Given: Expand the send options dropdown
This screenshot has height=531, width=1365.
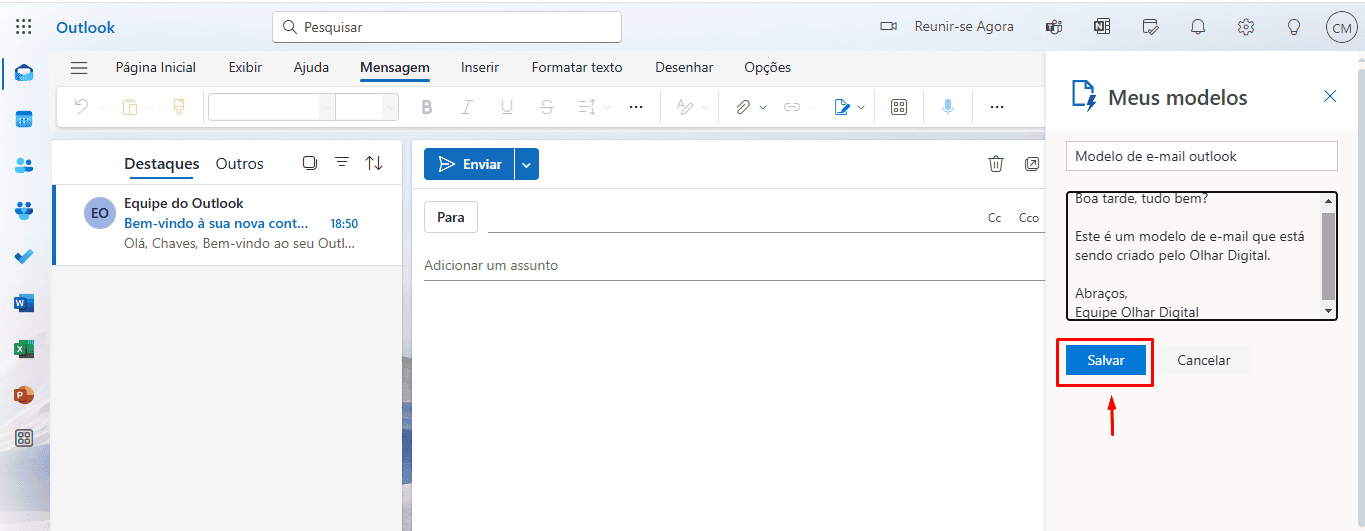Looking at the screenshot, I should coord(527,164).
